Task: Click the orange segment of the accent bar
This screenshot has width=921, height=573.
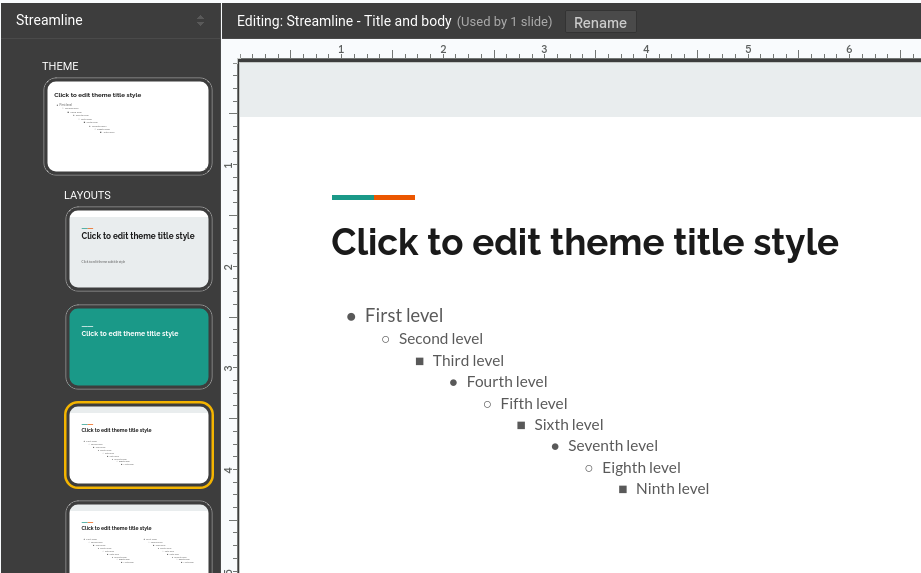Action: coord(394,197)
